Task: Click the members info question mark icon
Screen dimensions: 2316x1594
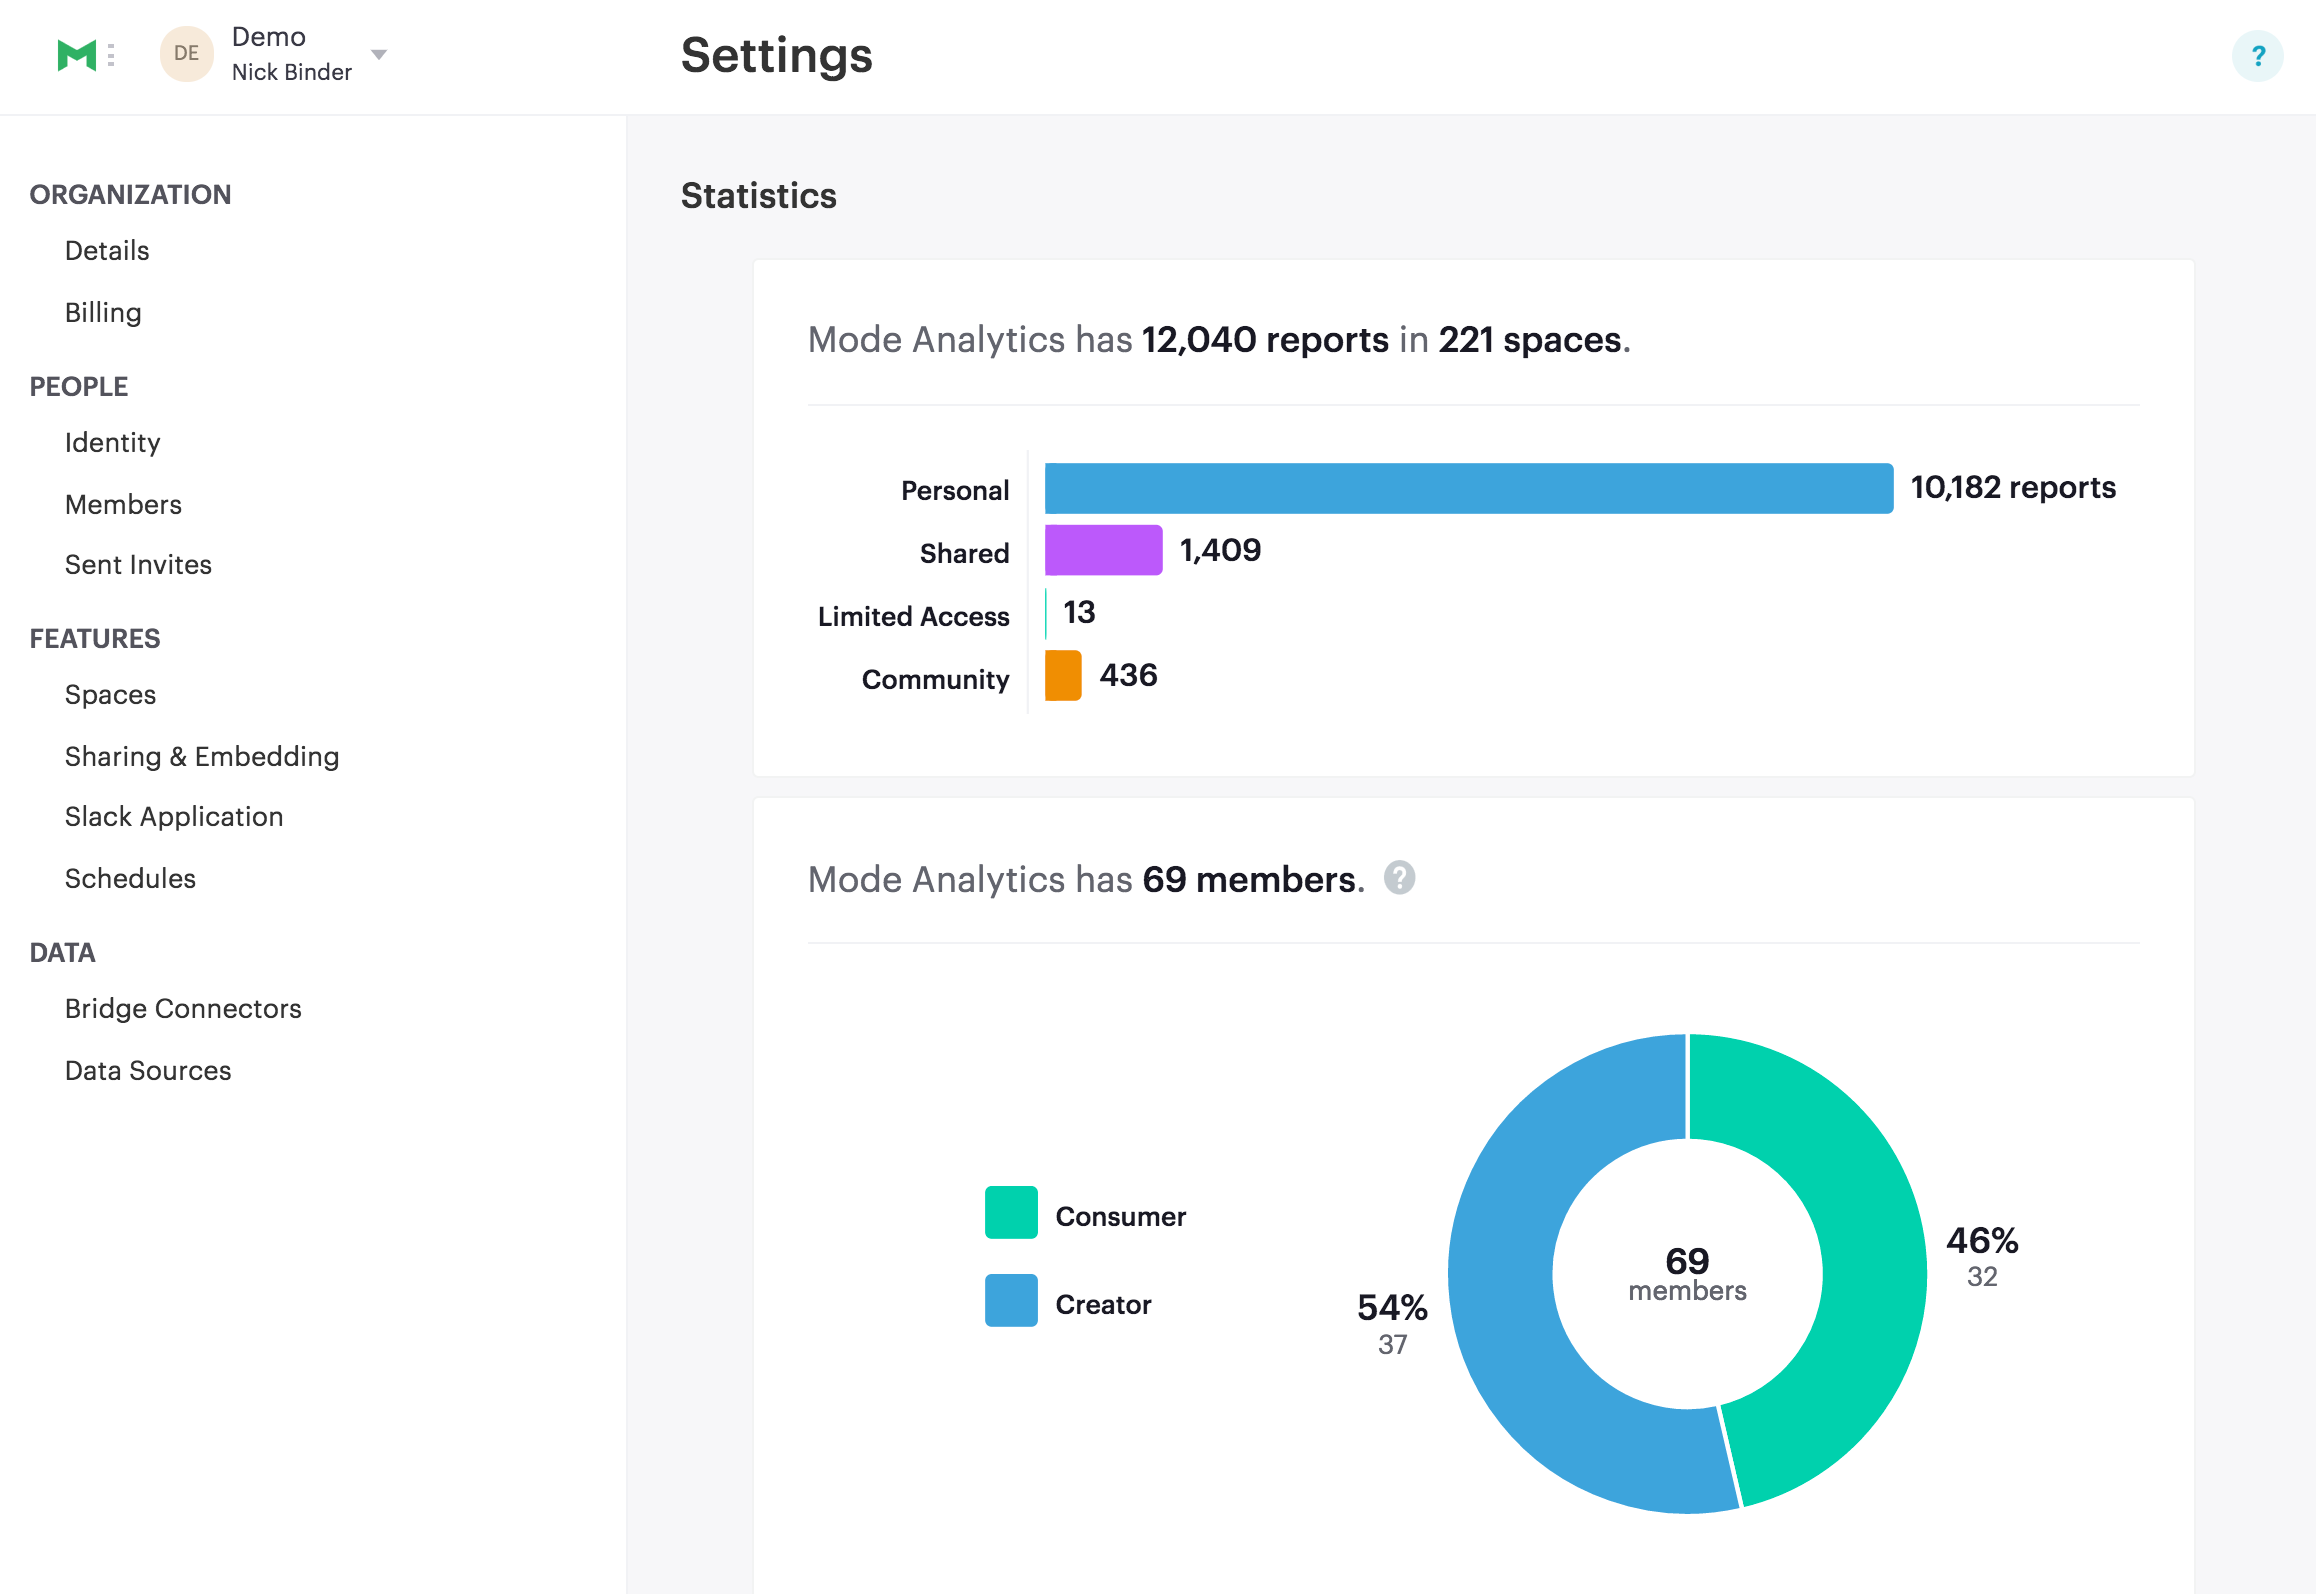Action: (1399, 878)
